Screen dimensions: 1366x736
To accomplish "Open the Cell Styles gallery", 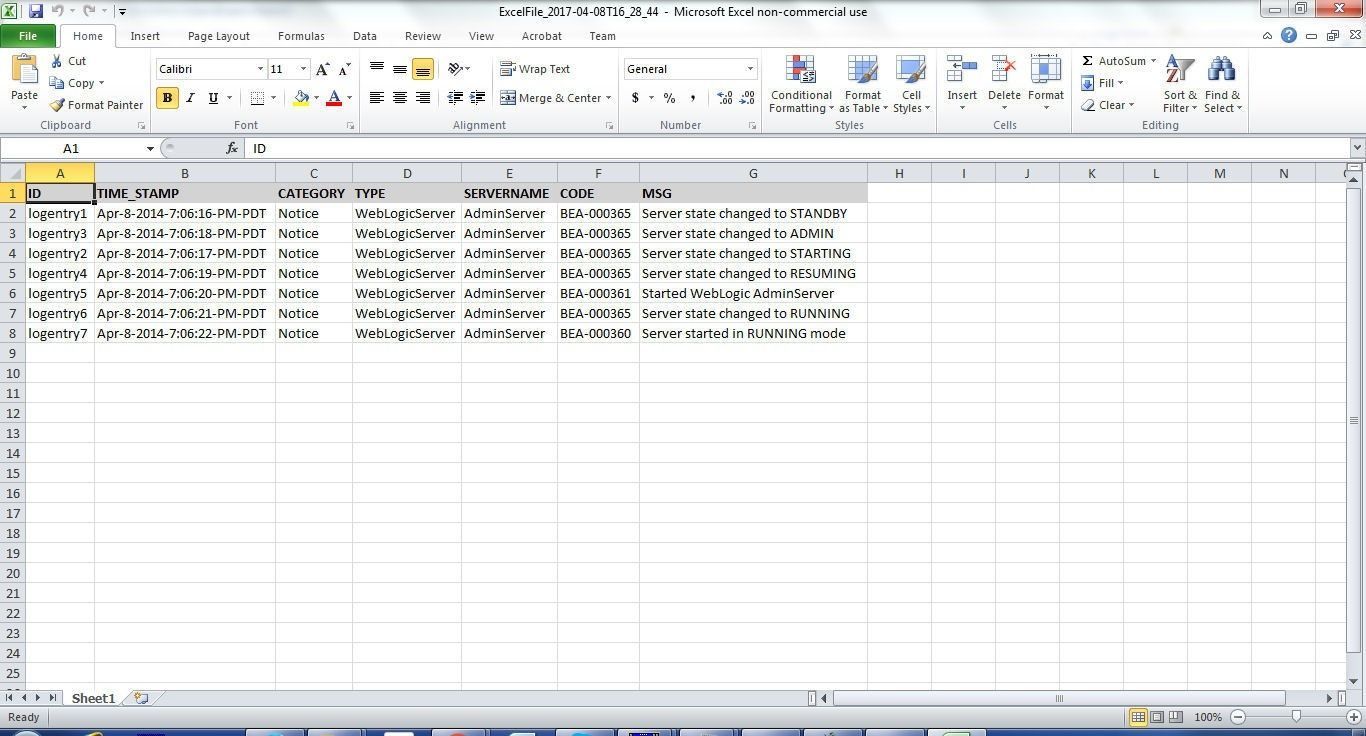I will [911, 85].
